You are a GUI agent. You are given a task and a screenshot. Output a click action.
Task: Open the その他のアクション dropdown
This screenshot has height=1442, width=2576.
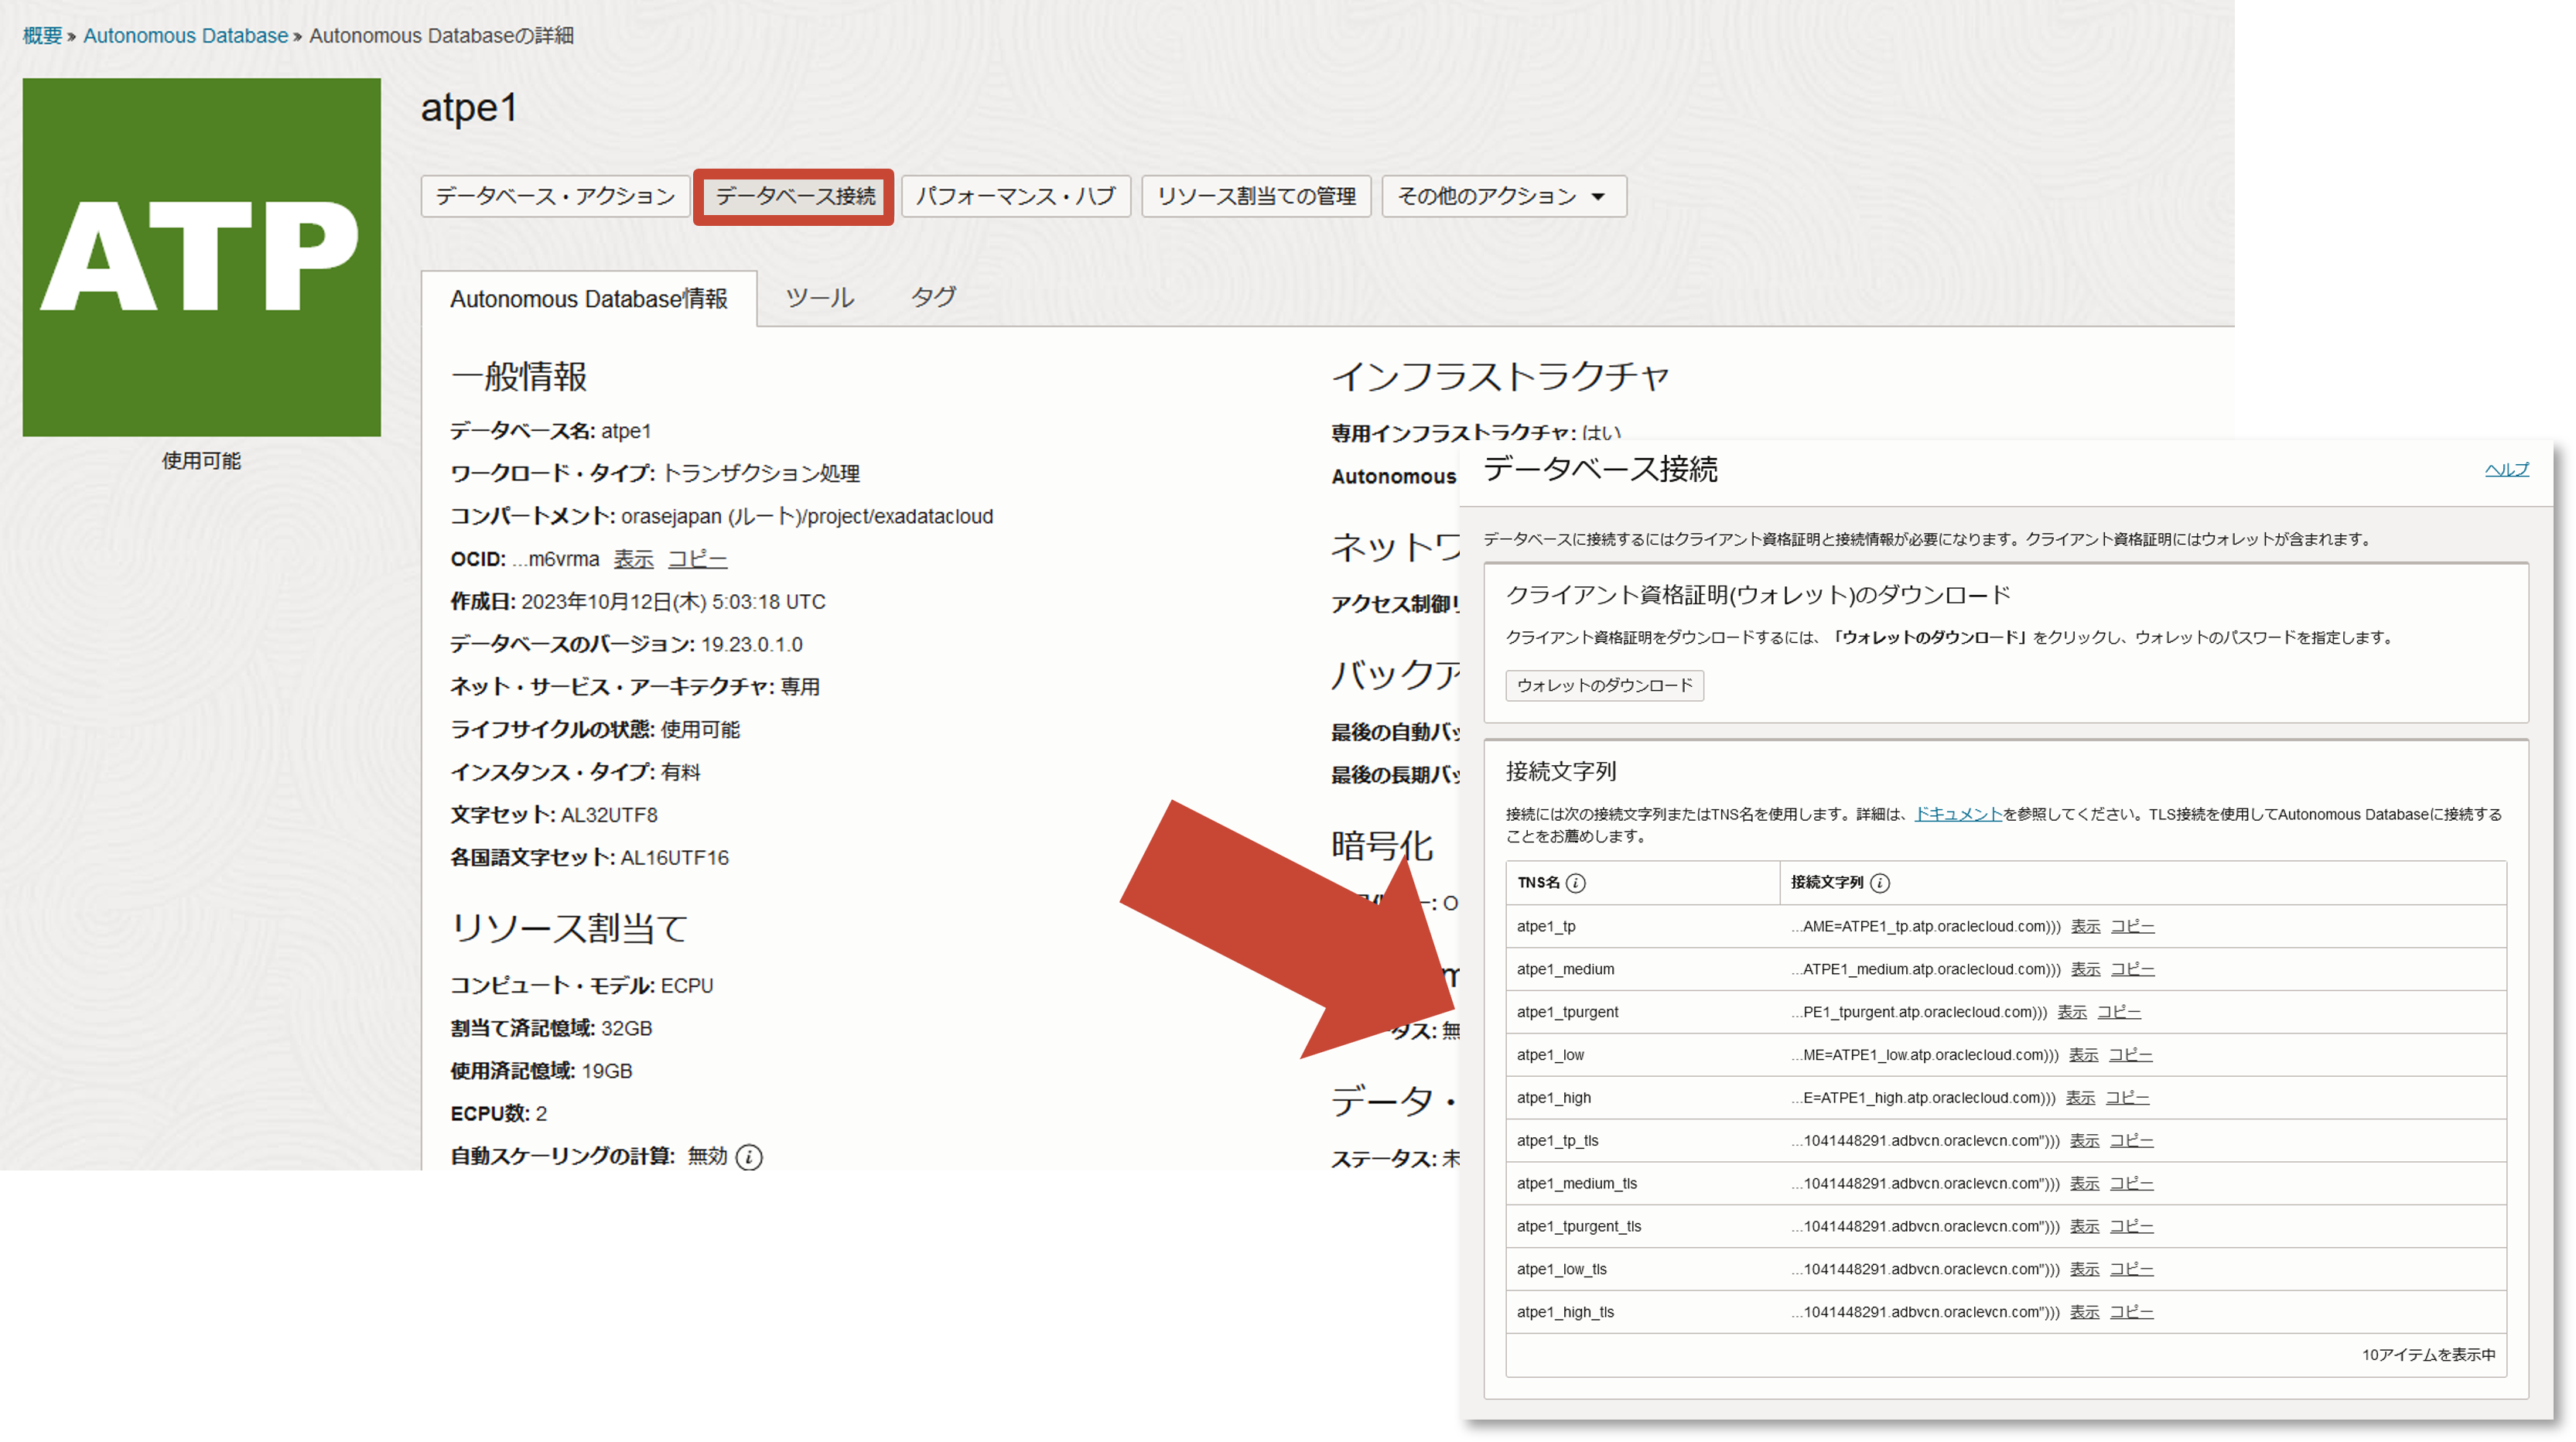point(1502,196)
